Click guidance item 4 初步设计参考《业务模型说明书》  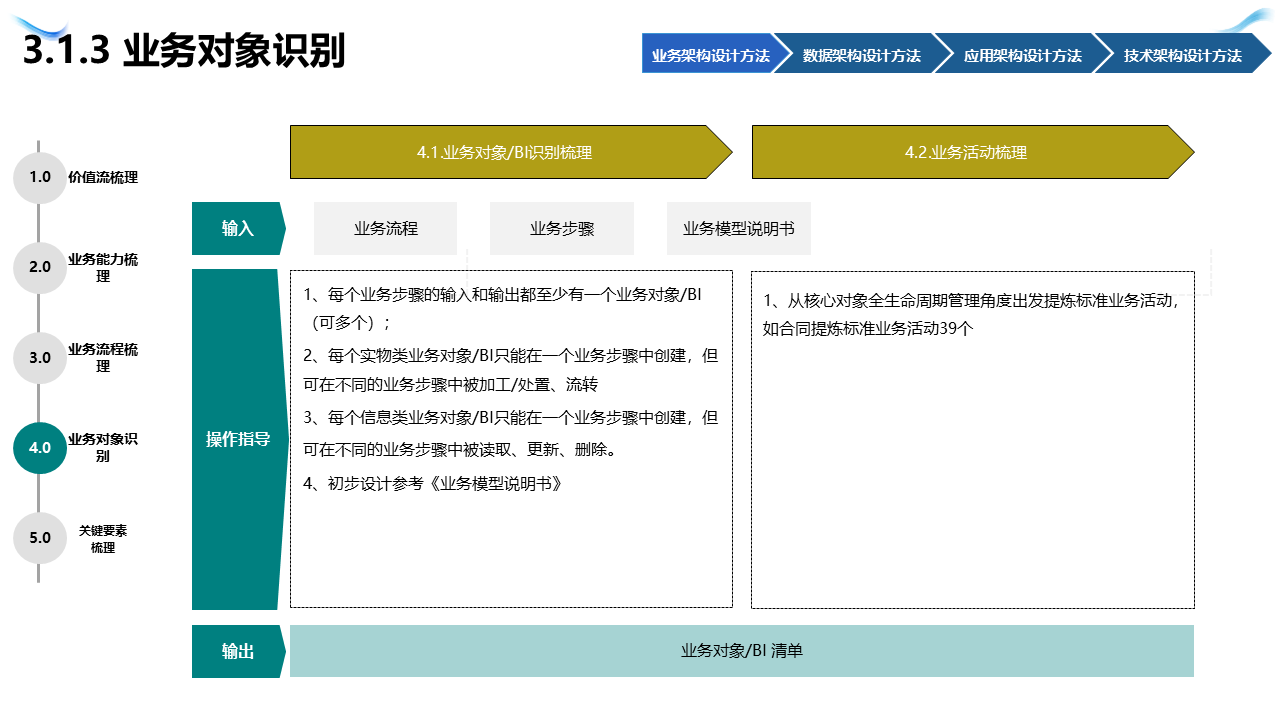[432, 483]
